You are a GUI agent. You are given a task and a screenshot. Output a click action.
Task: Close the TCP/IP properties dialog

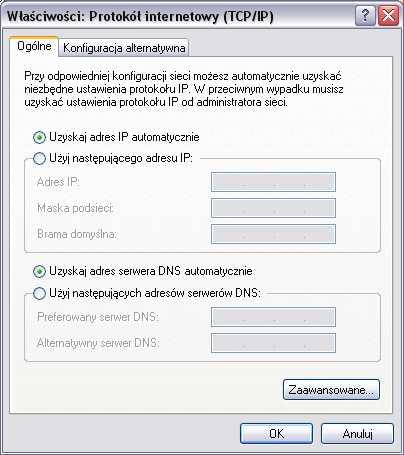(388, 15)
